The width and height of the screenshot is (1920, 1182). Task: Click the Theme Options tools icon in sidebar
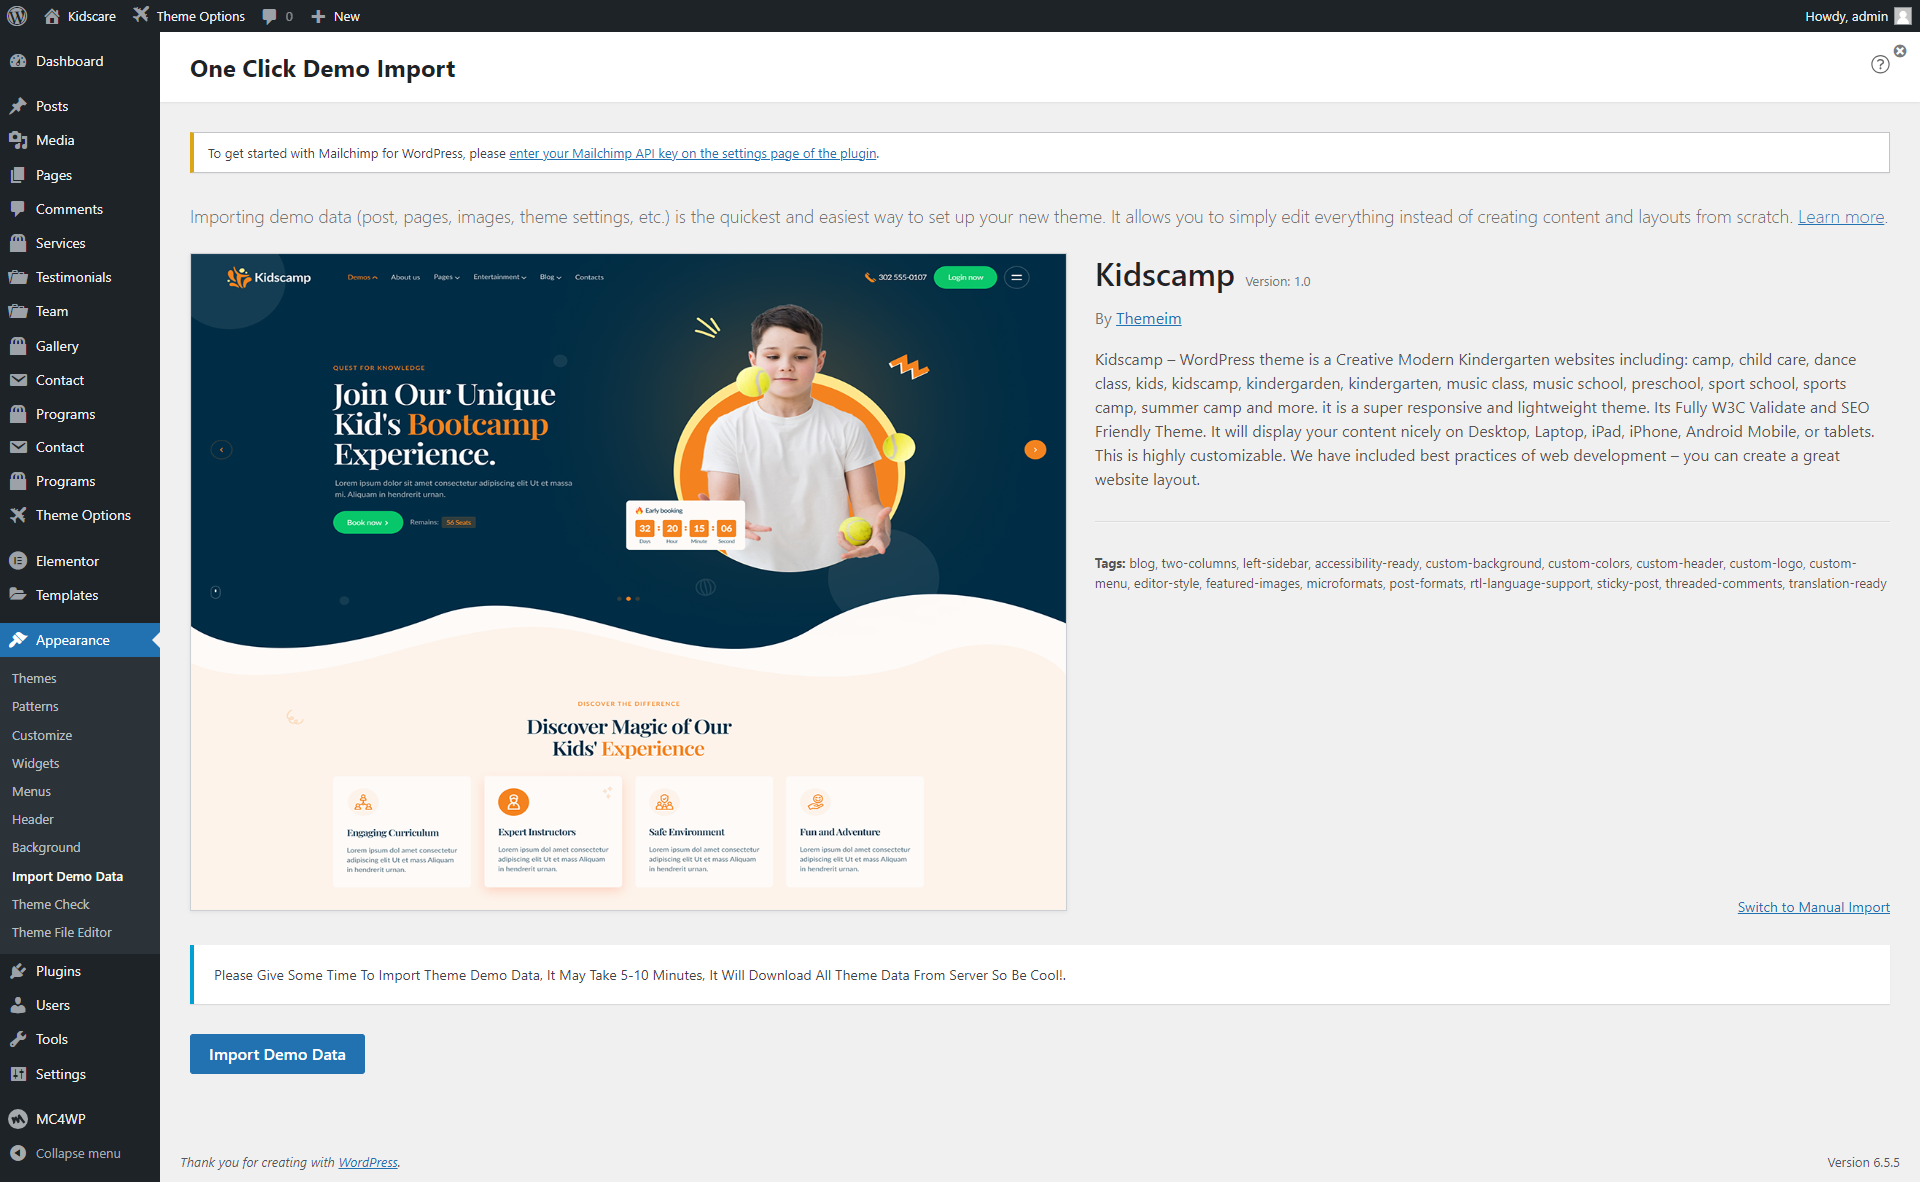(x=18, y=515)
